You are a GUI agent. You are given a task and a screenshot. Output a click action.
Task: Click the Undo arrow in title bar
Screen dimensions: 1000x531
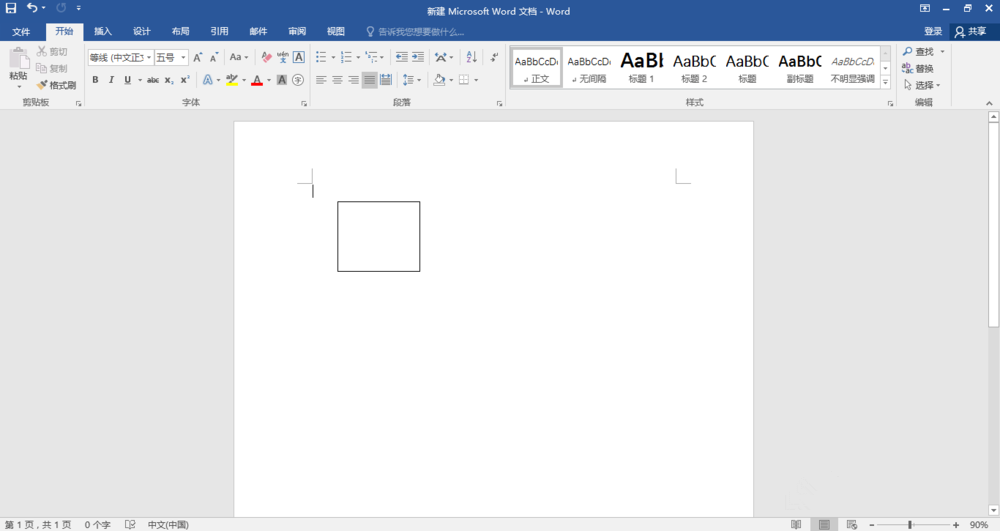(31, 9)
